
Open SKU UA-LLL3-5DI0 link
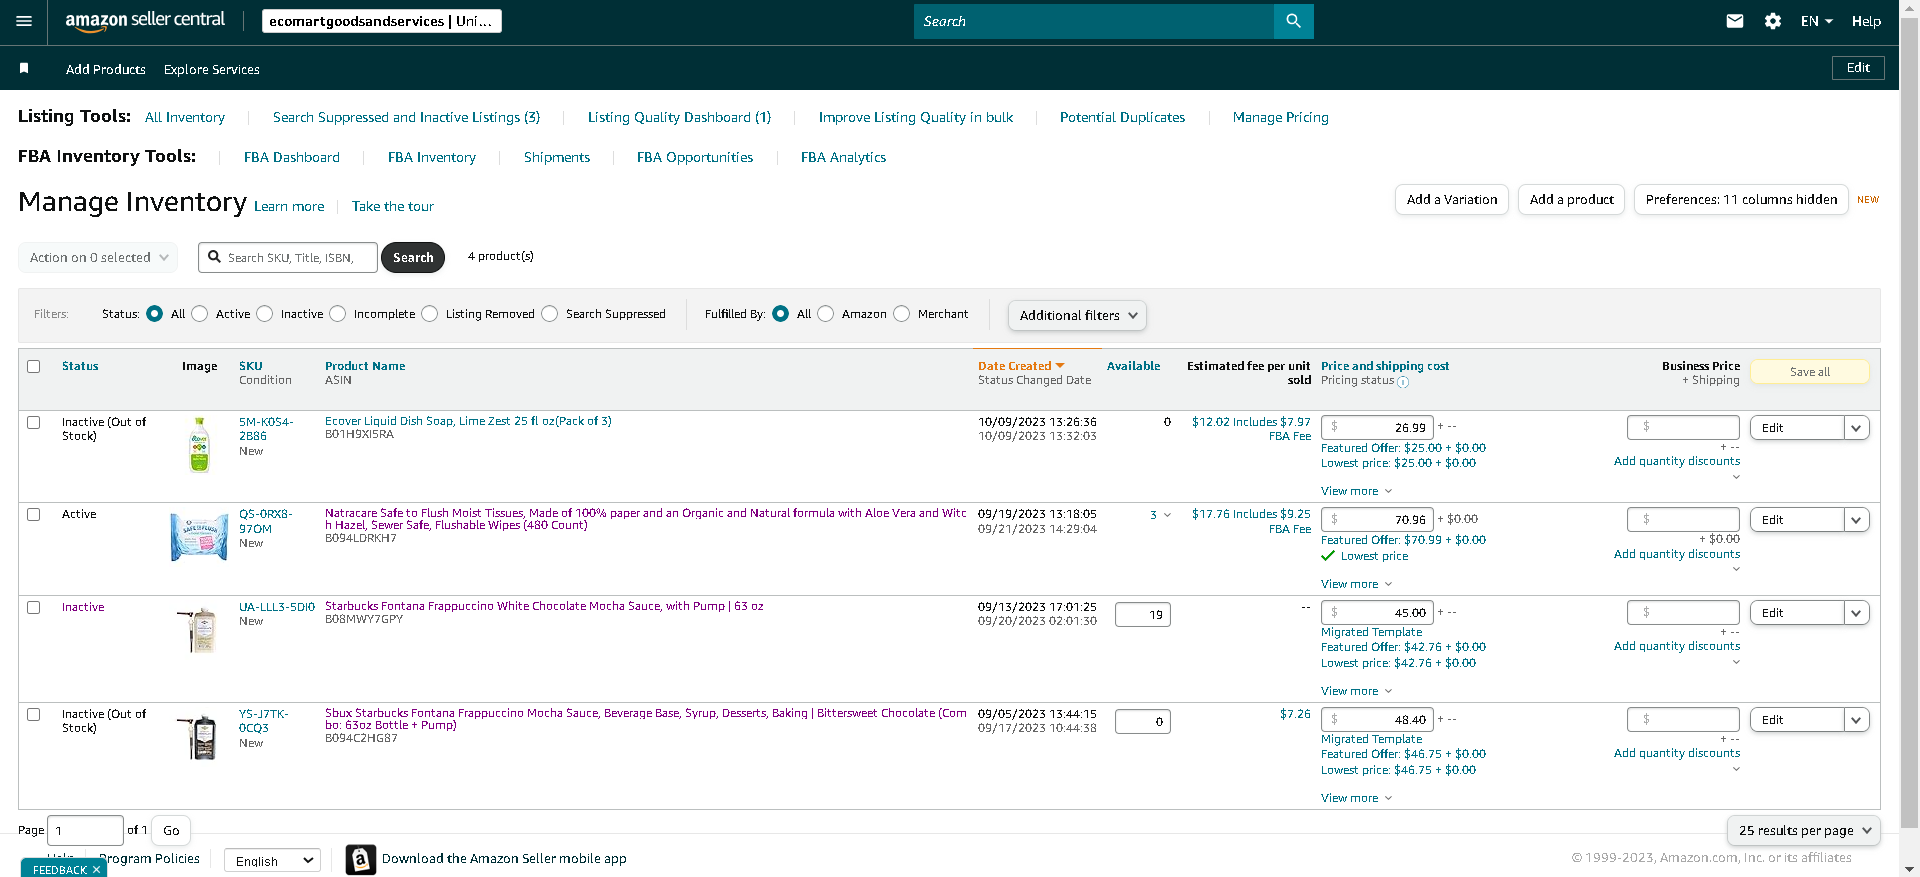click(277, 607)
